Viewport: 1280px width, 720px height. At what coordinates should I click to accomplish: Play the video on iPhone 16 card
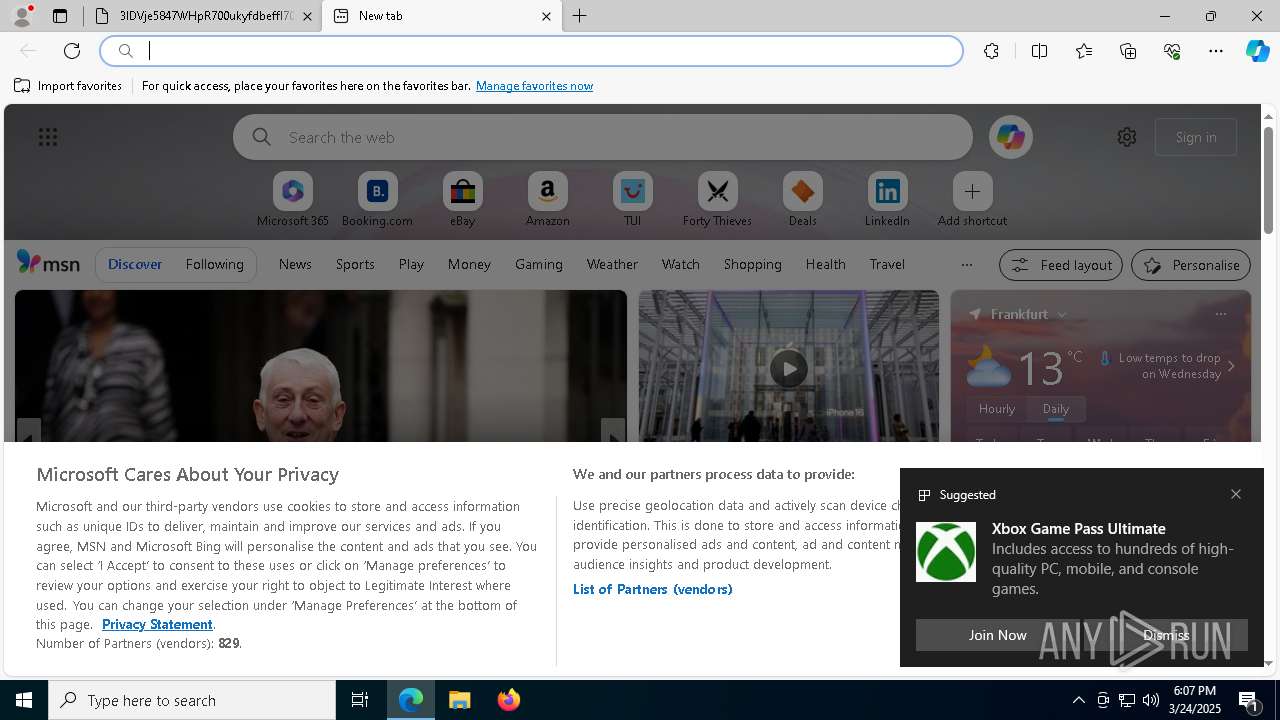click(788, 369)
